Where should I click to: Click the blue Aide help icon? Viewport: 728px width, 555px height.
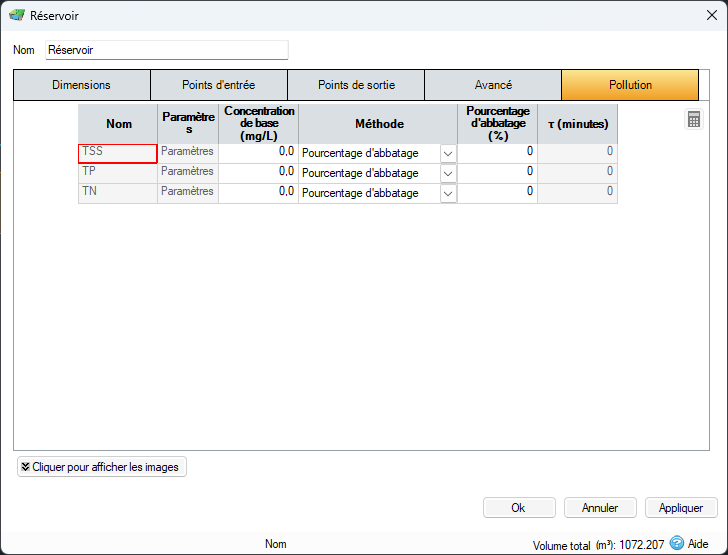coord(677,542)
